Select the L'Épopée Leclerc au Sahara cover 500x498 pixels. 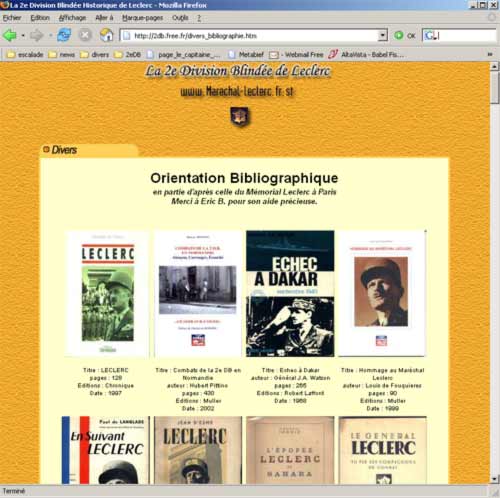click(x=290, y=450)
